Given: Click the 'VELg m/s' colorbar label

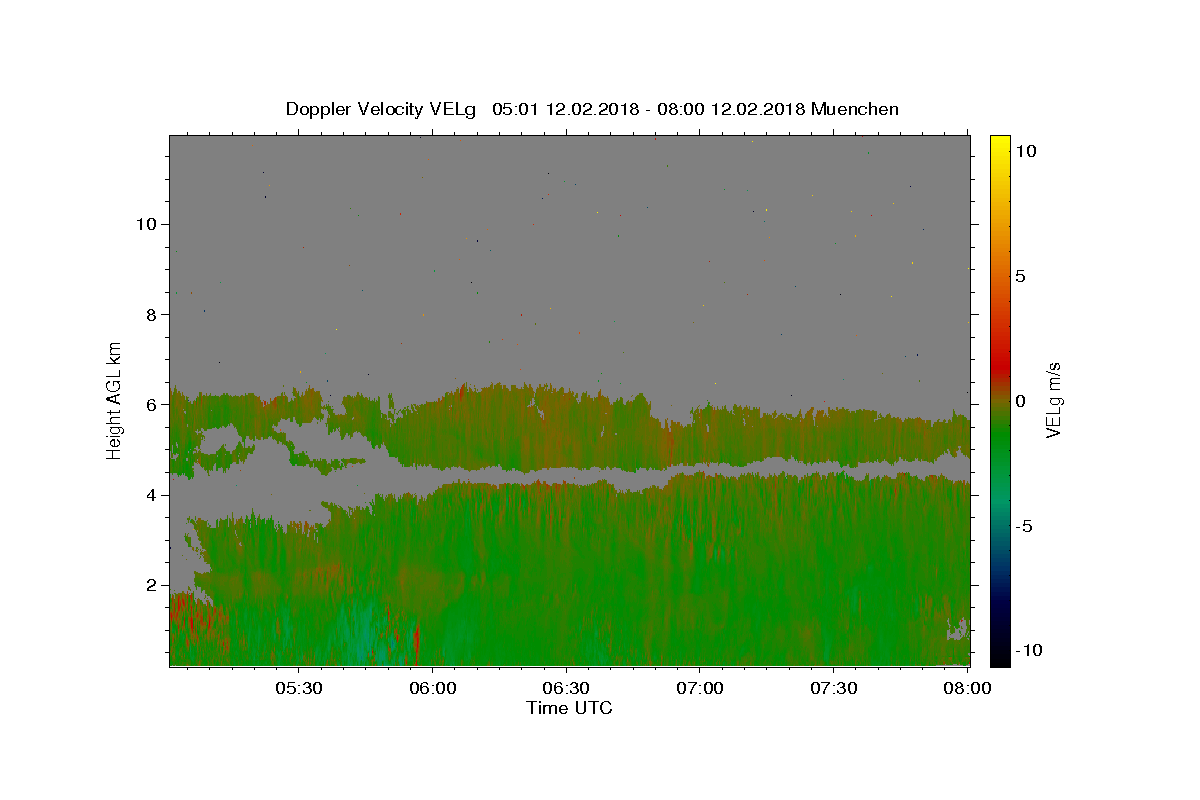Looking at the screenshot, I should [x=1053, y=400].
